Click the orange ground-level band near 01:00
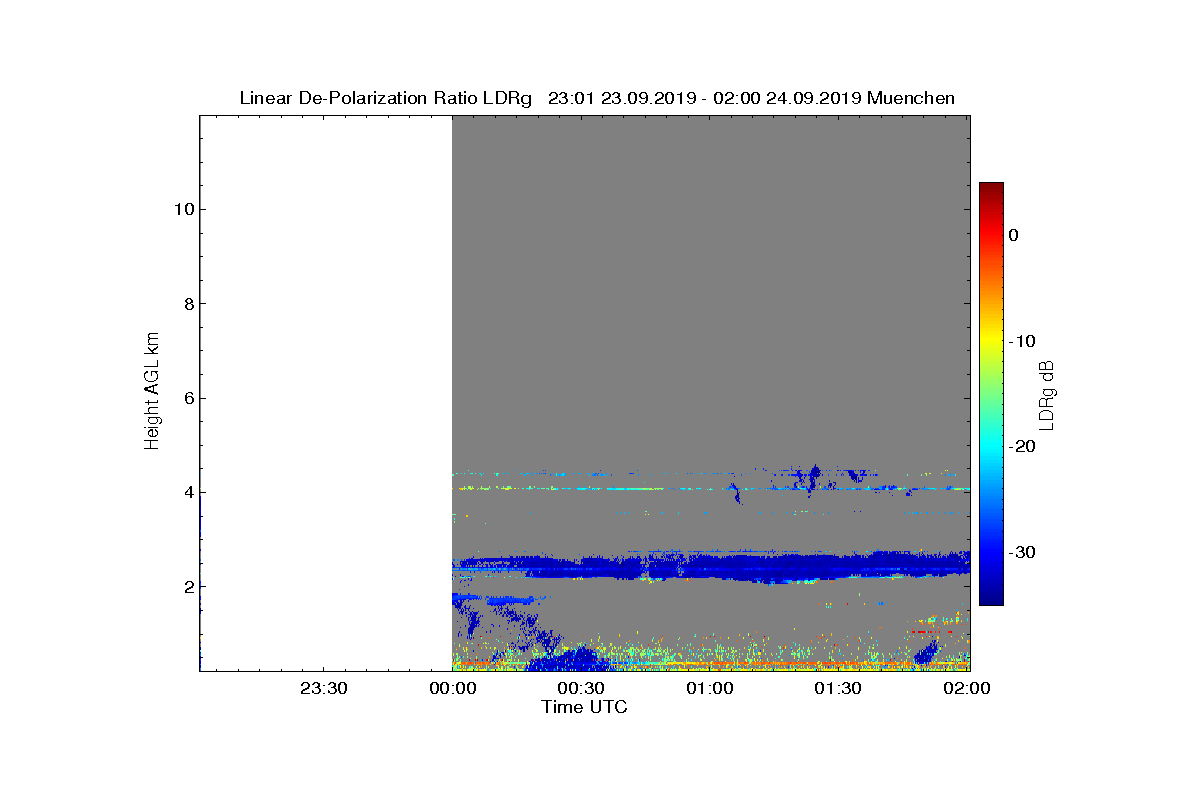Image resolution: width=1200 pixels, height=800 pixels. [711, 664]
